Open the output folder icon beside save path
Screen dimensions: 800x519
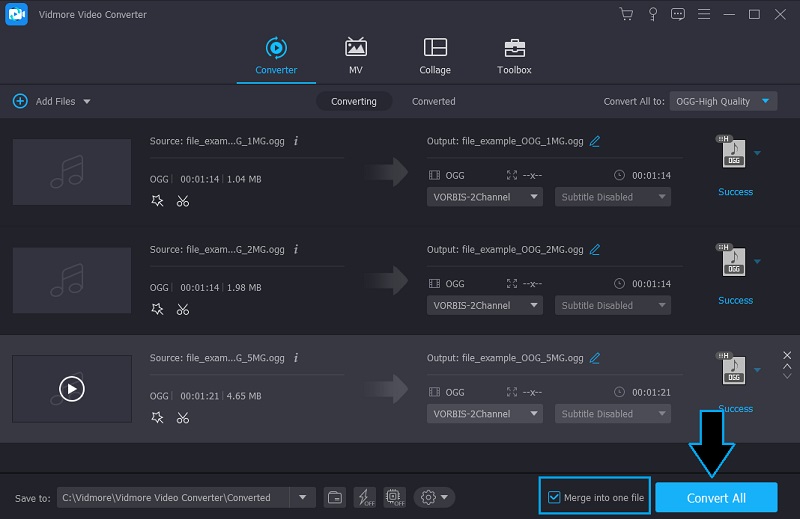336,497
